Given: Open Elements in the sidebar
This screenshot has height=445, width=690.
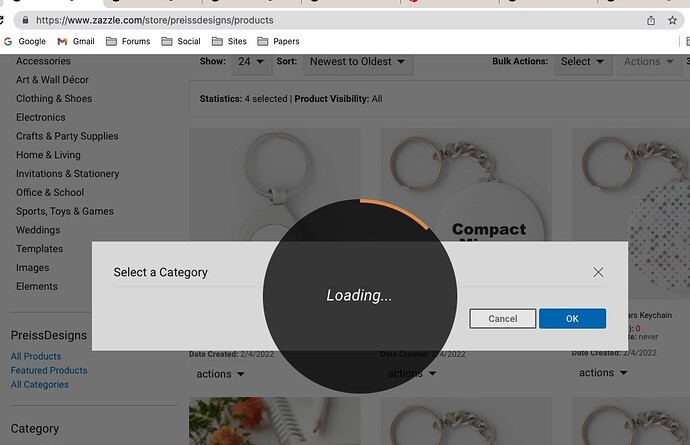Looking at the screenshot, I should [37, 287].
